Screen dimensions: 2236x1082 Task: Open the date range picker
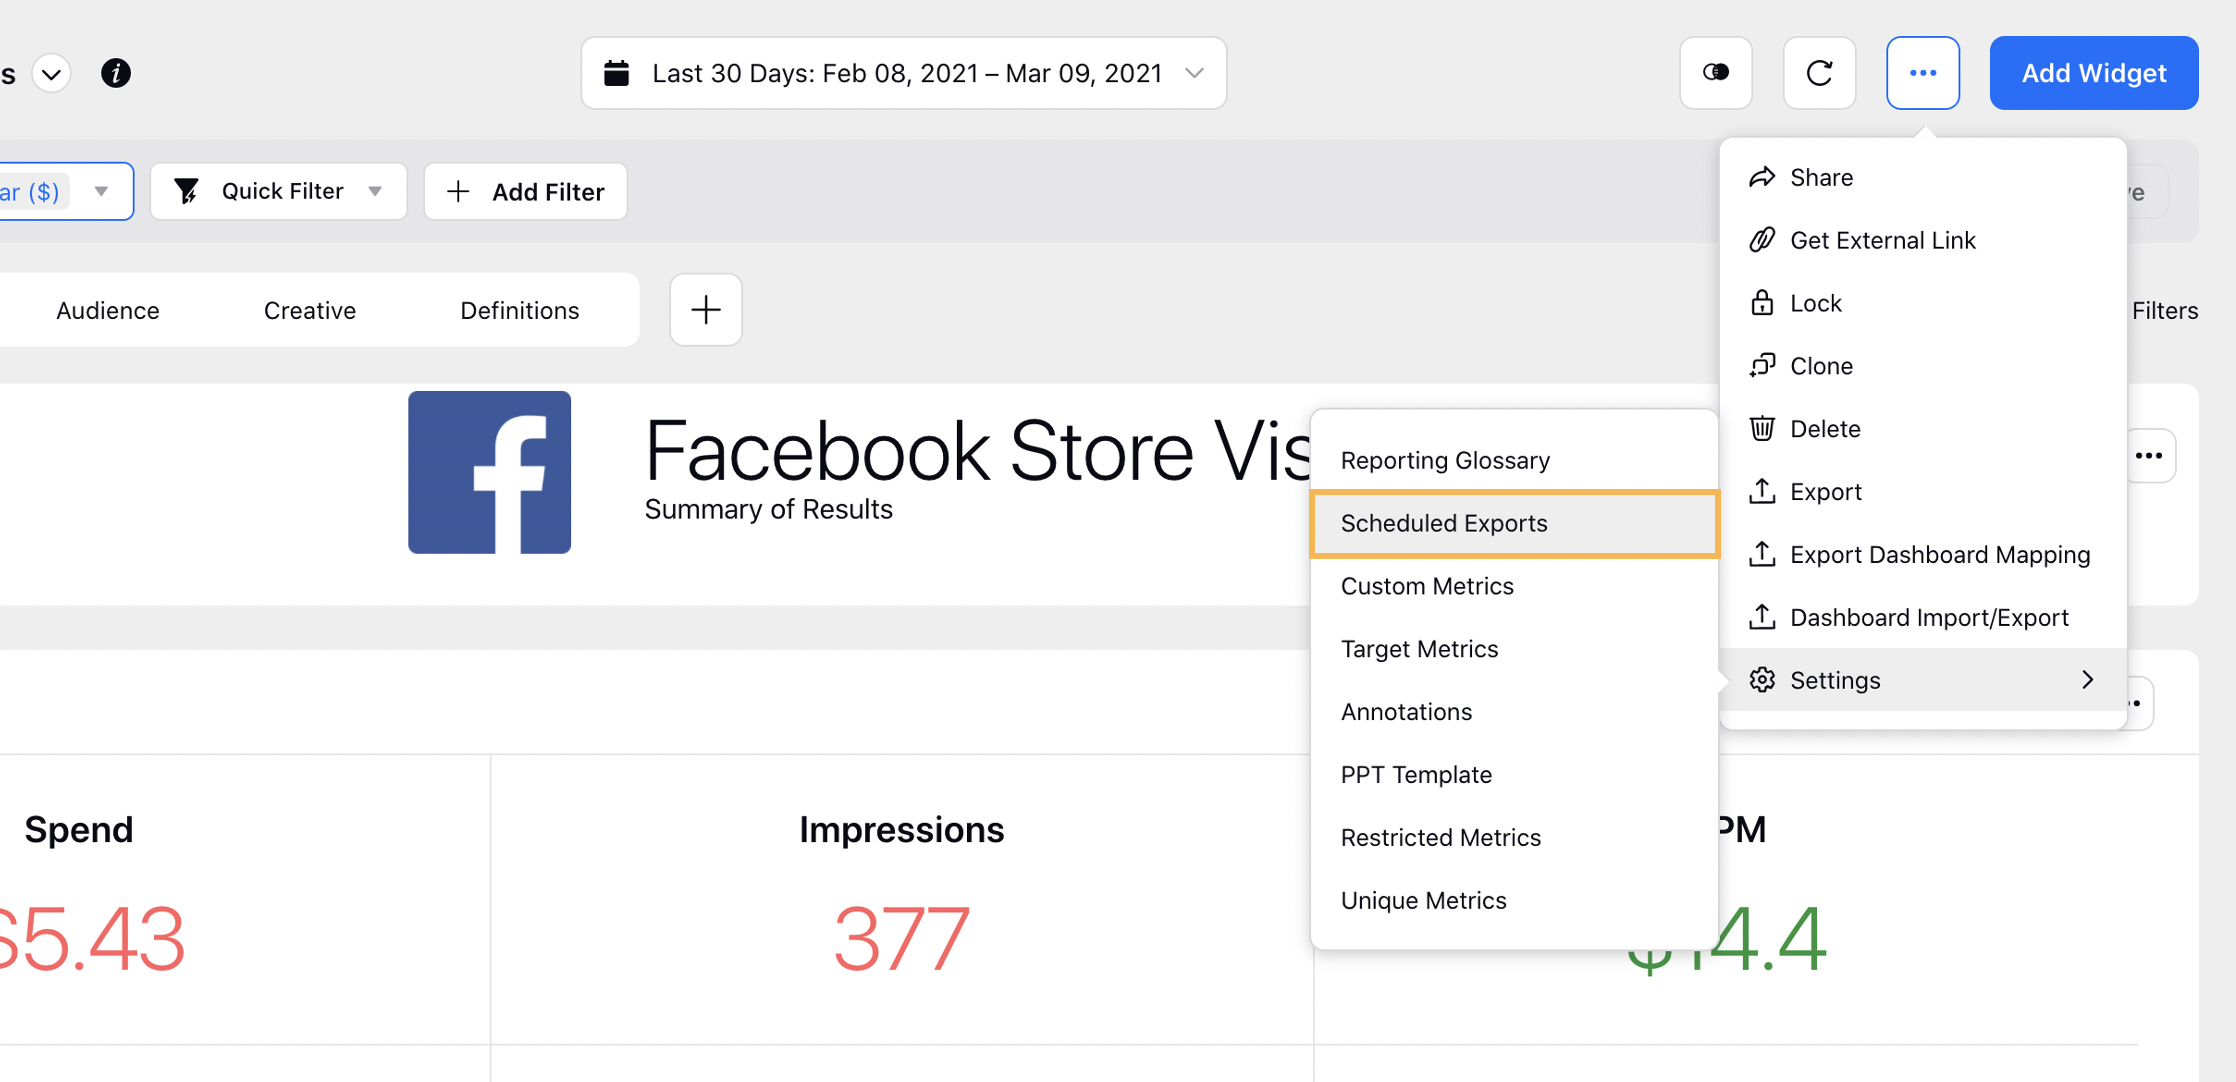click(904, 73)
